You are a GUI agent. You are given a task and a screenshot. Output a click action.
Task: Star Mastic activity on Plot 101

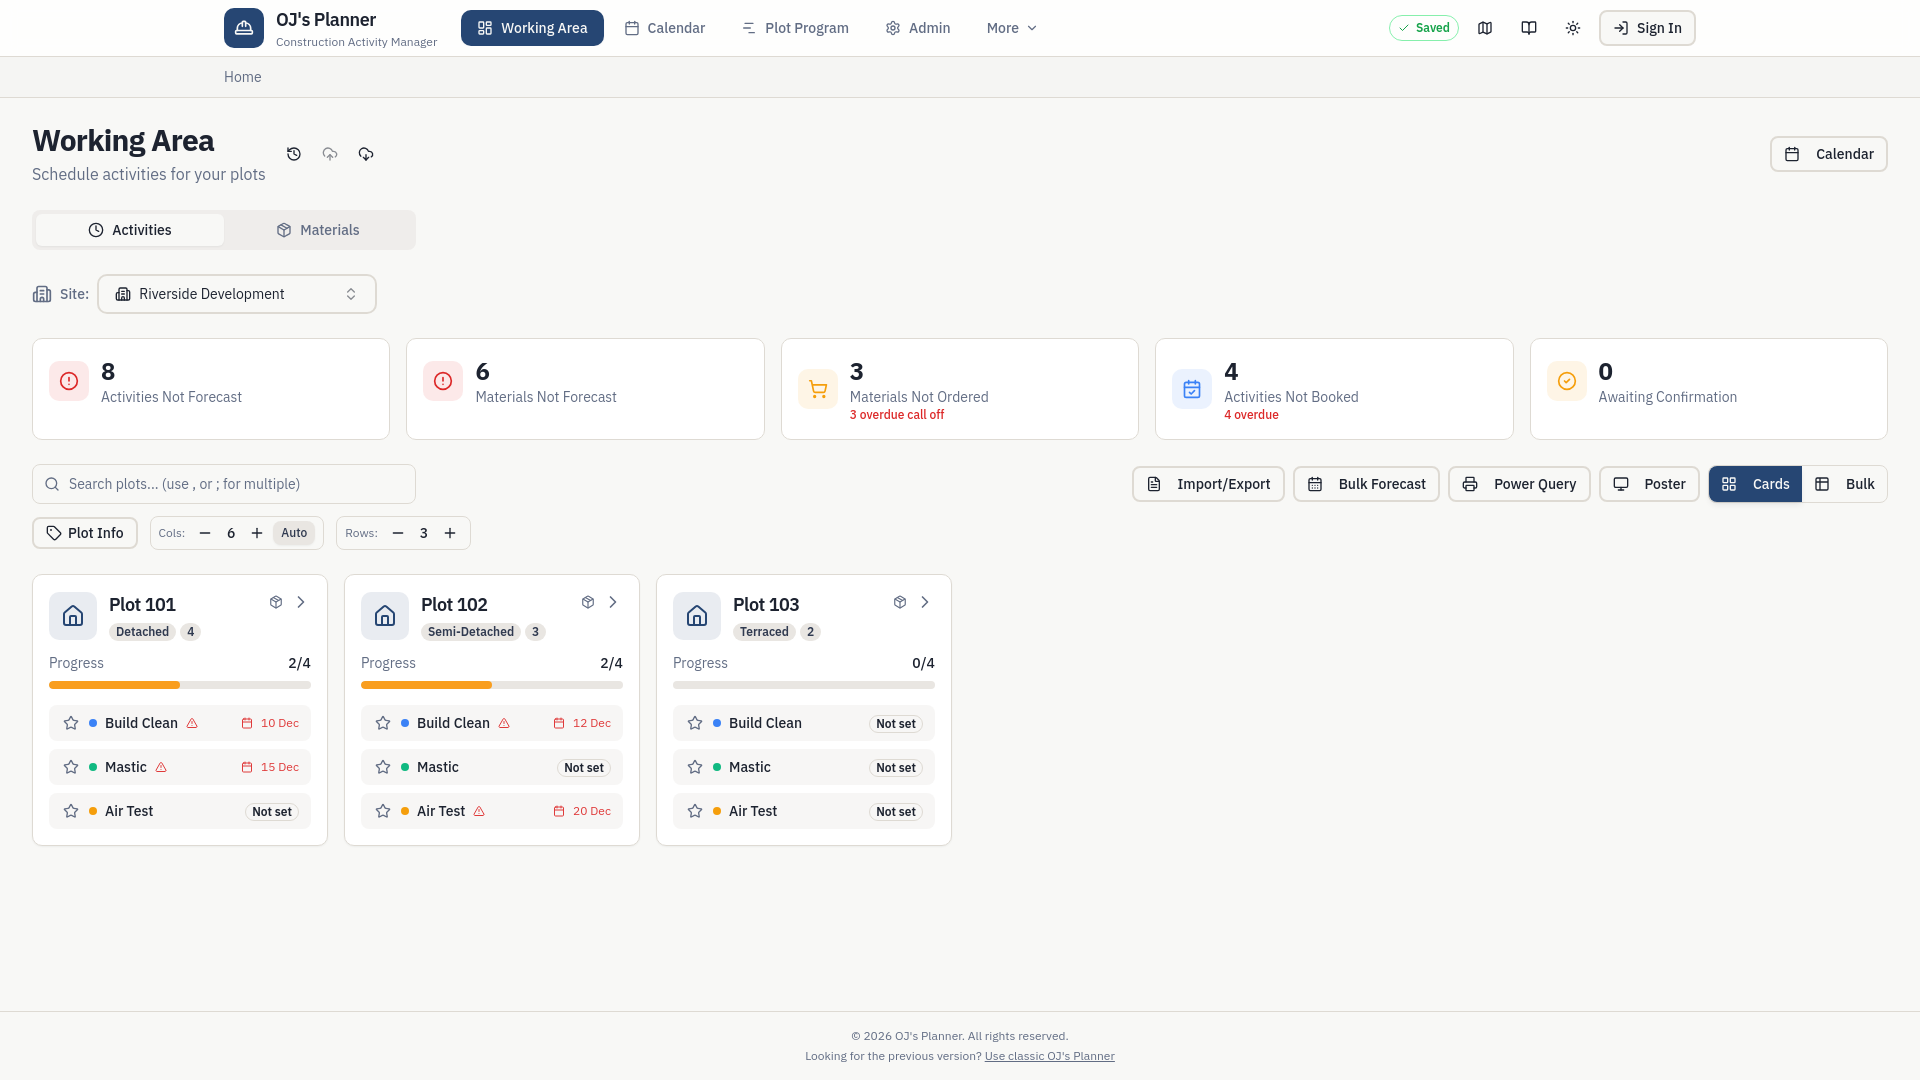pyautogui.click(x=71, y=767)
